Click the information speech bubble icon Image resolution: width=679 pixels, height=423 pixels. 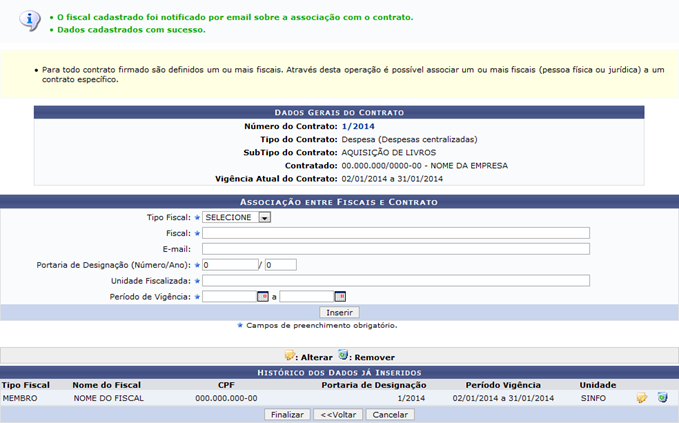(29, 20)
